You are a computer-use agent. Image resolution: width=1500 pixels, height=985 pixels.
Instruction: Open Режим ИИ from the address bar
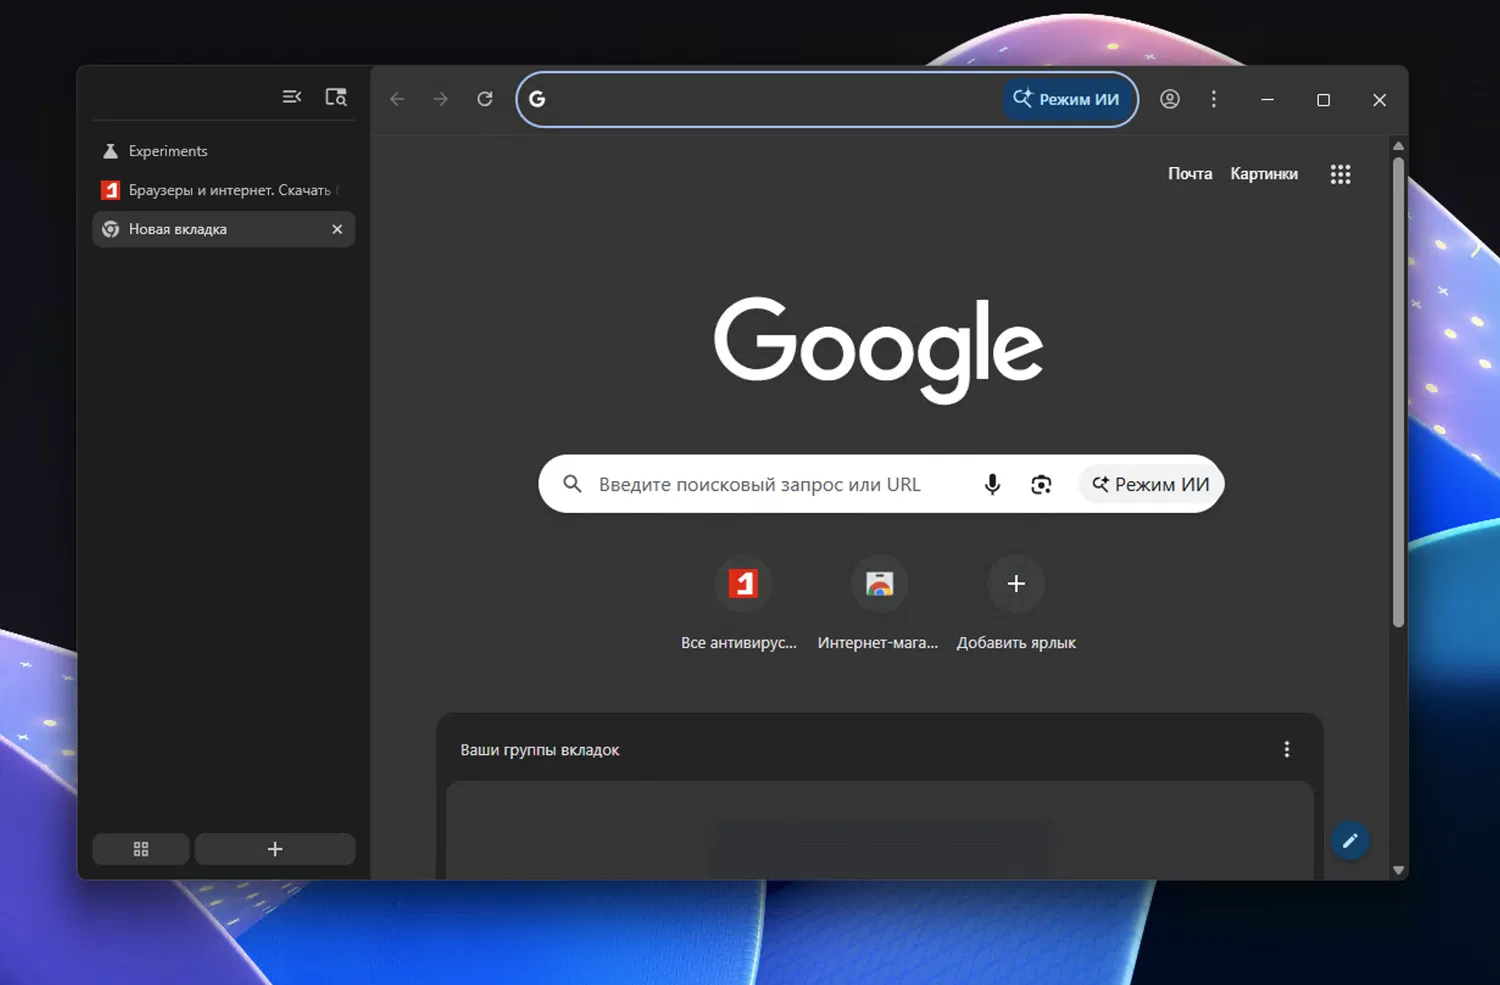1067,99
